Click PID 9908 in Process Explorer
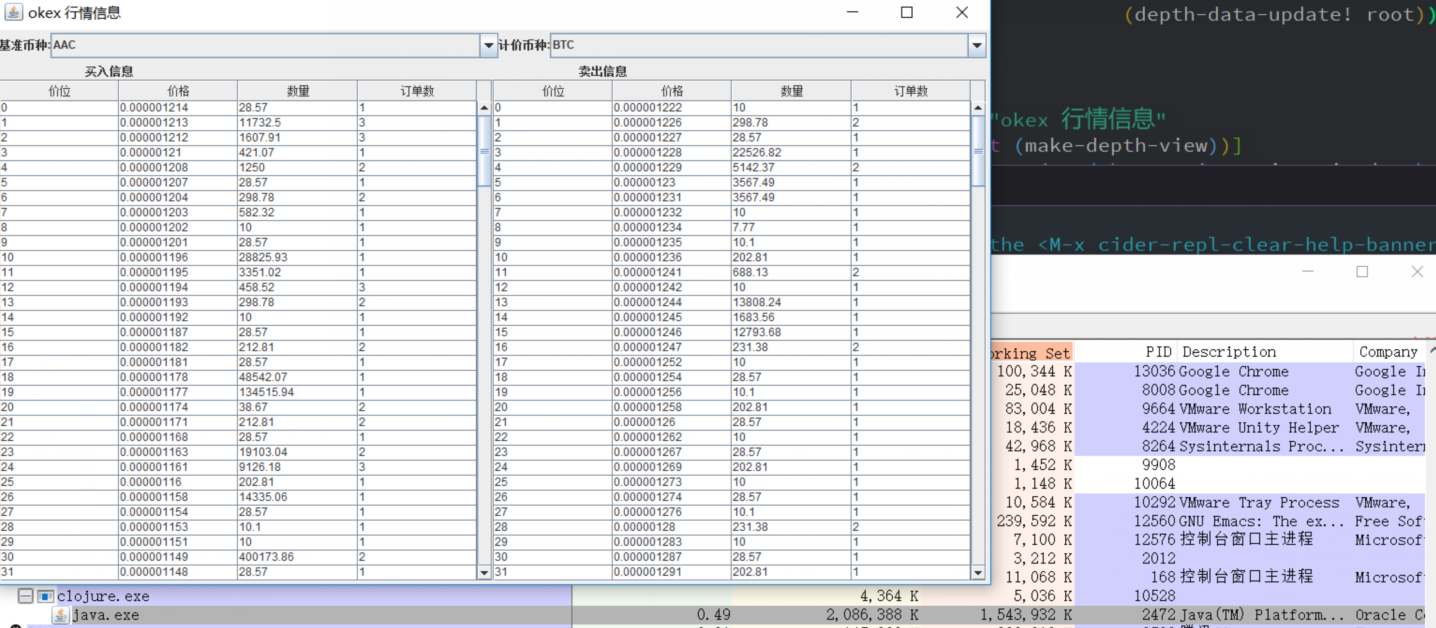Image resolution: width=1436 pixels, height=628 pixels. click(x=1159, y=465)
